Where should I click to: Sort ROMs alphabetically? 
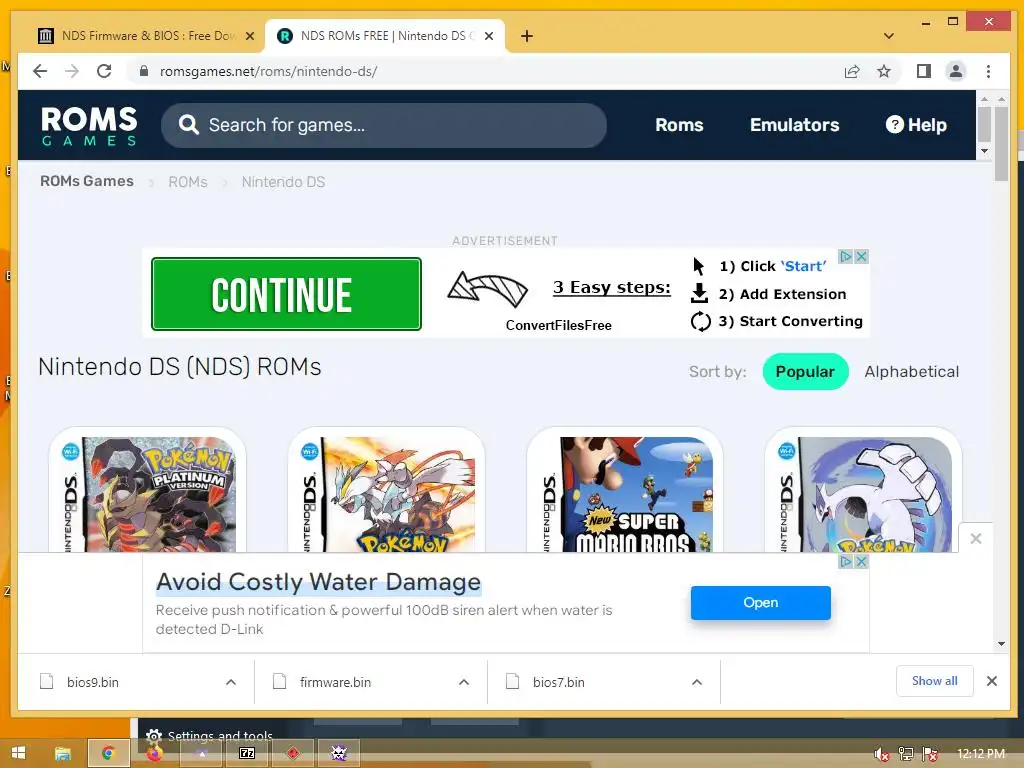(x=912, y=372)
